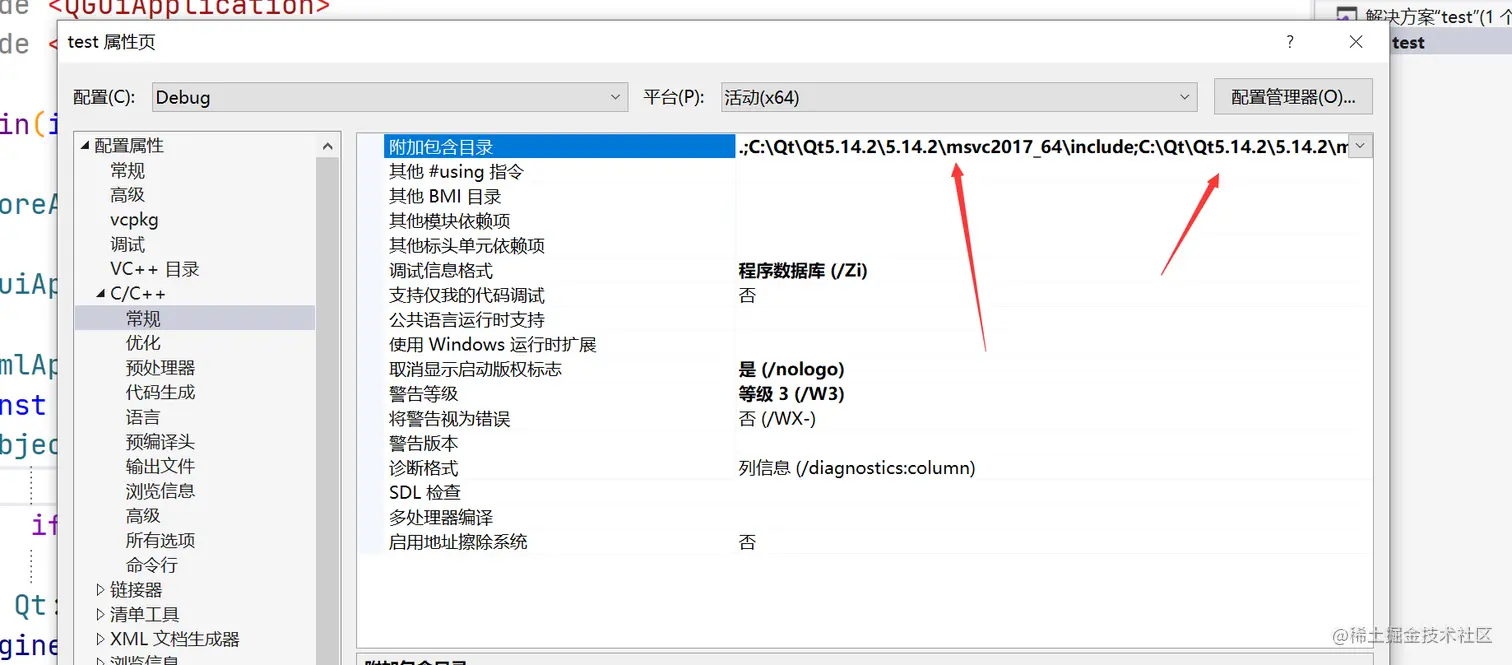The image size is (1512, 665).
Task: Click solution icon in Solution Explorer behind
Action: [x=1346, y=15]
